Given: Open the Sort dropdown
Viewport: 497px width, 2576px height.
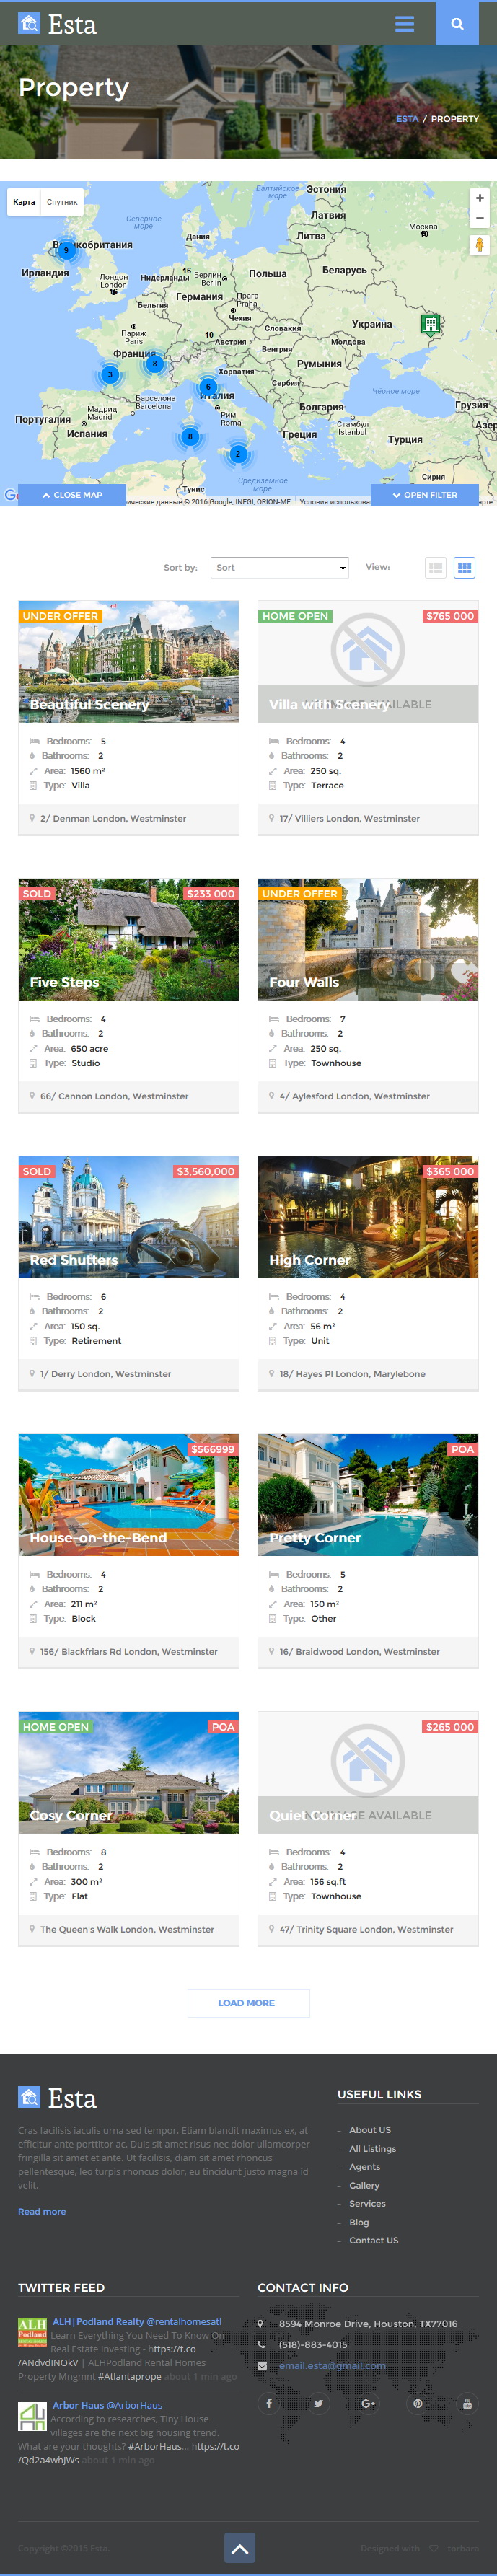Looking at the screenshot, I should (x=279, y=567).
